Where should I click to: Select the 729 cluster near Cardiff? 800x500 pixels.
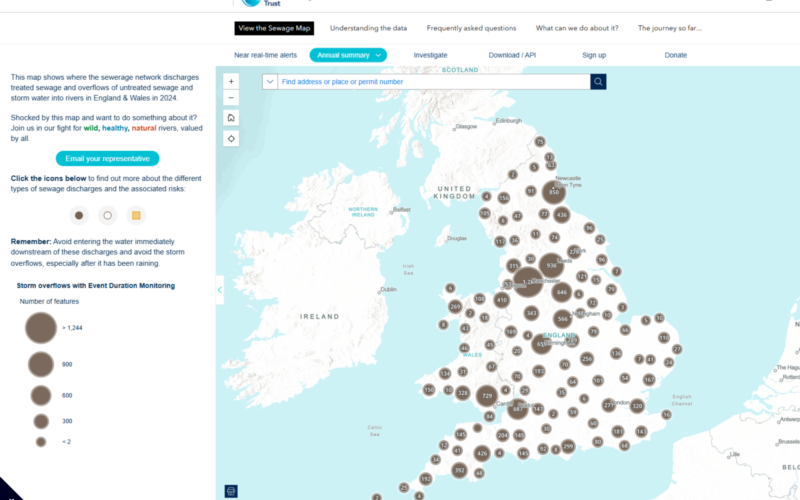tap(487, 396)
